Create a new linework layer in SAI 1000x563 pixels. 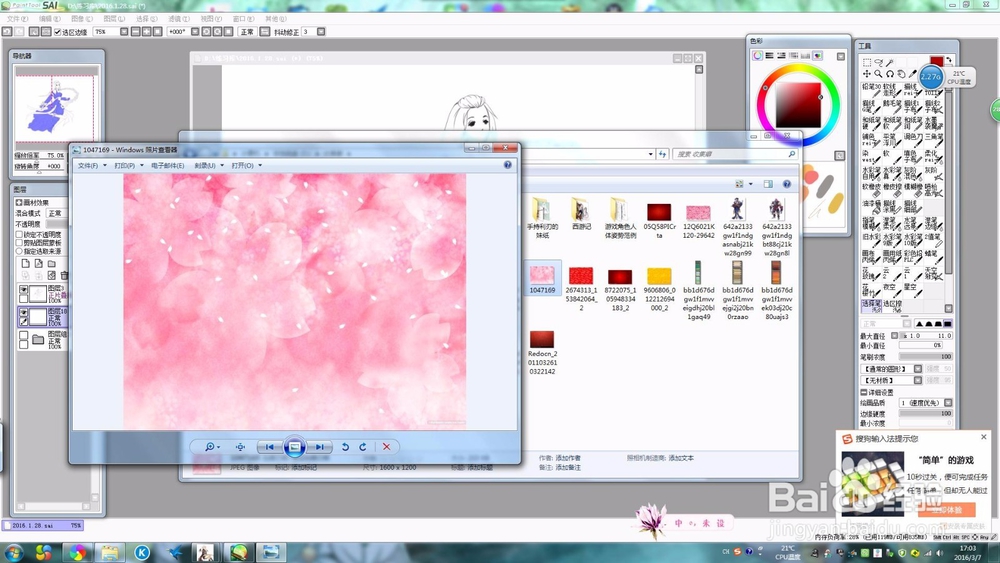[x=38, y=263]
